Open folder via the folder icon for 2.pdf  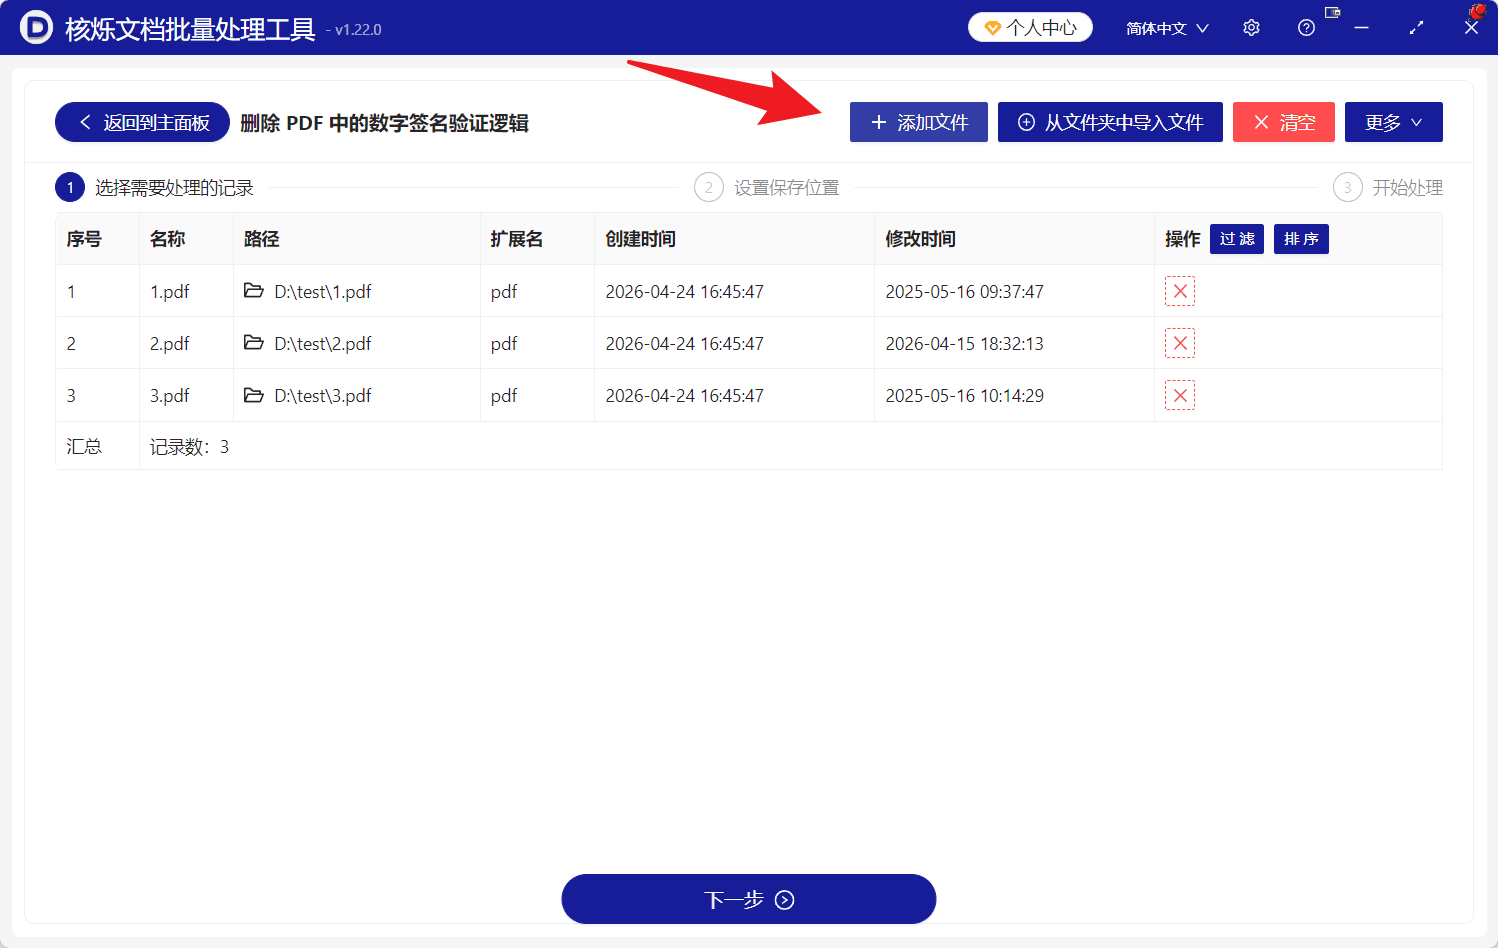(254, 343)
